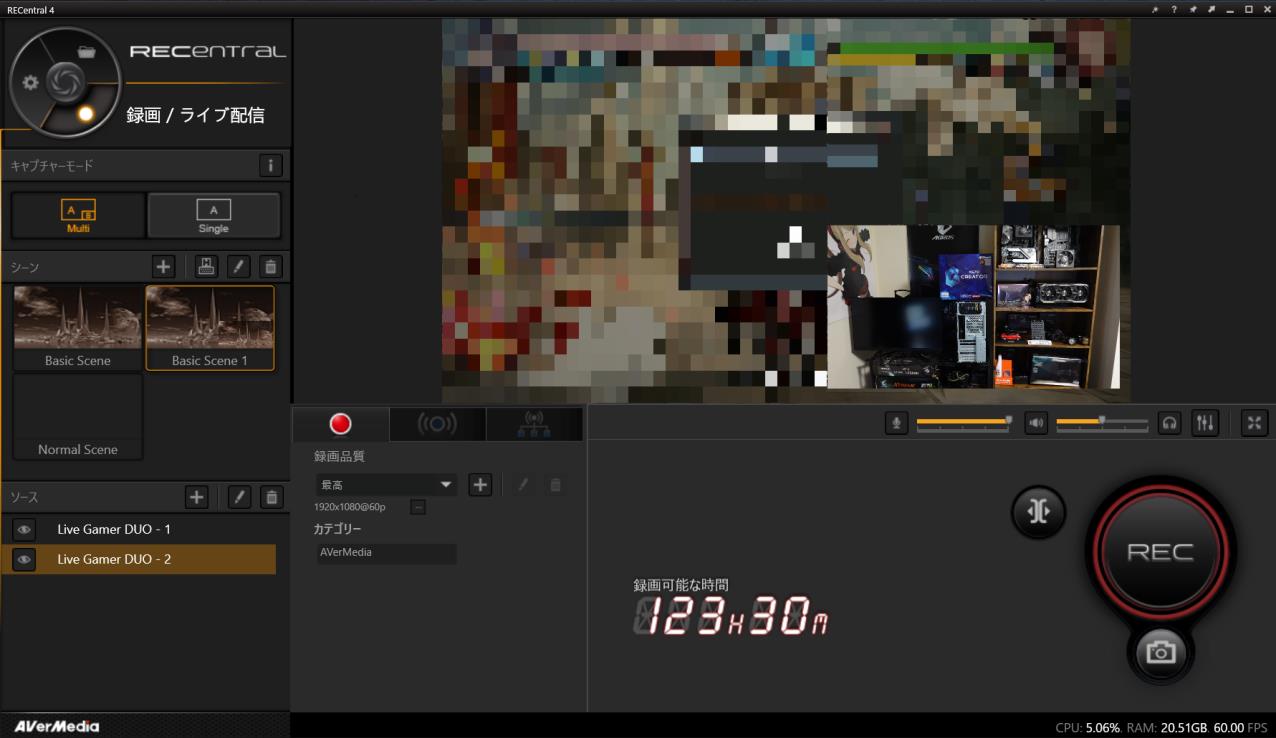Open the folder icon on the dial

[x=87, y=52]
